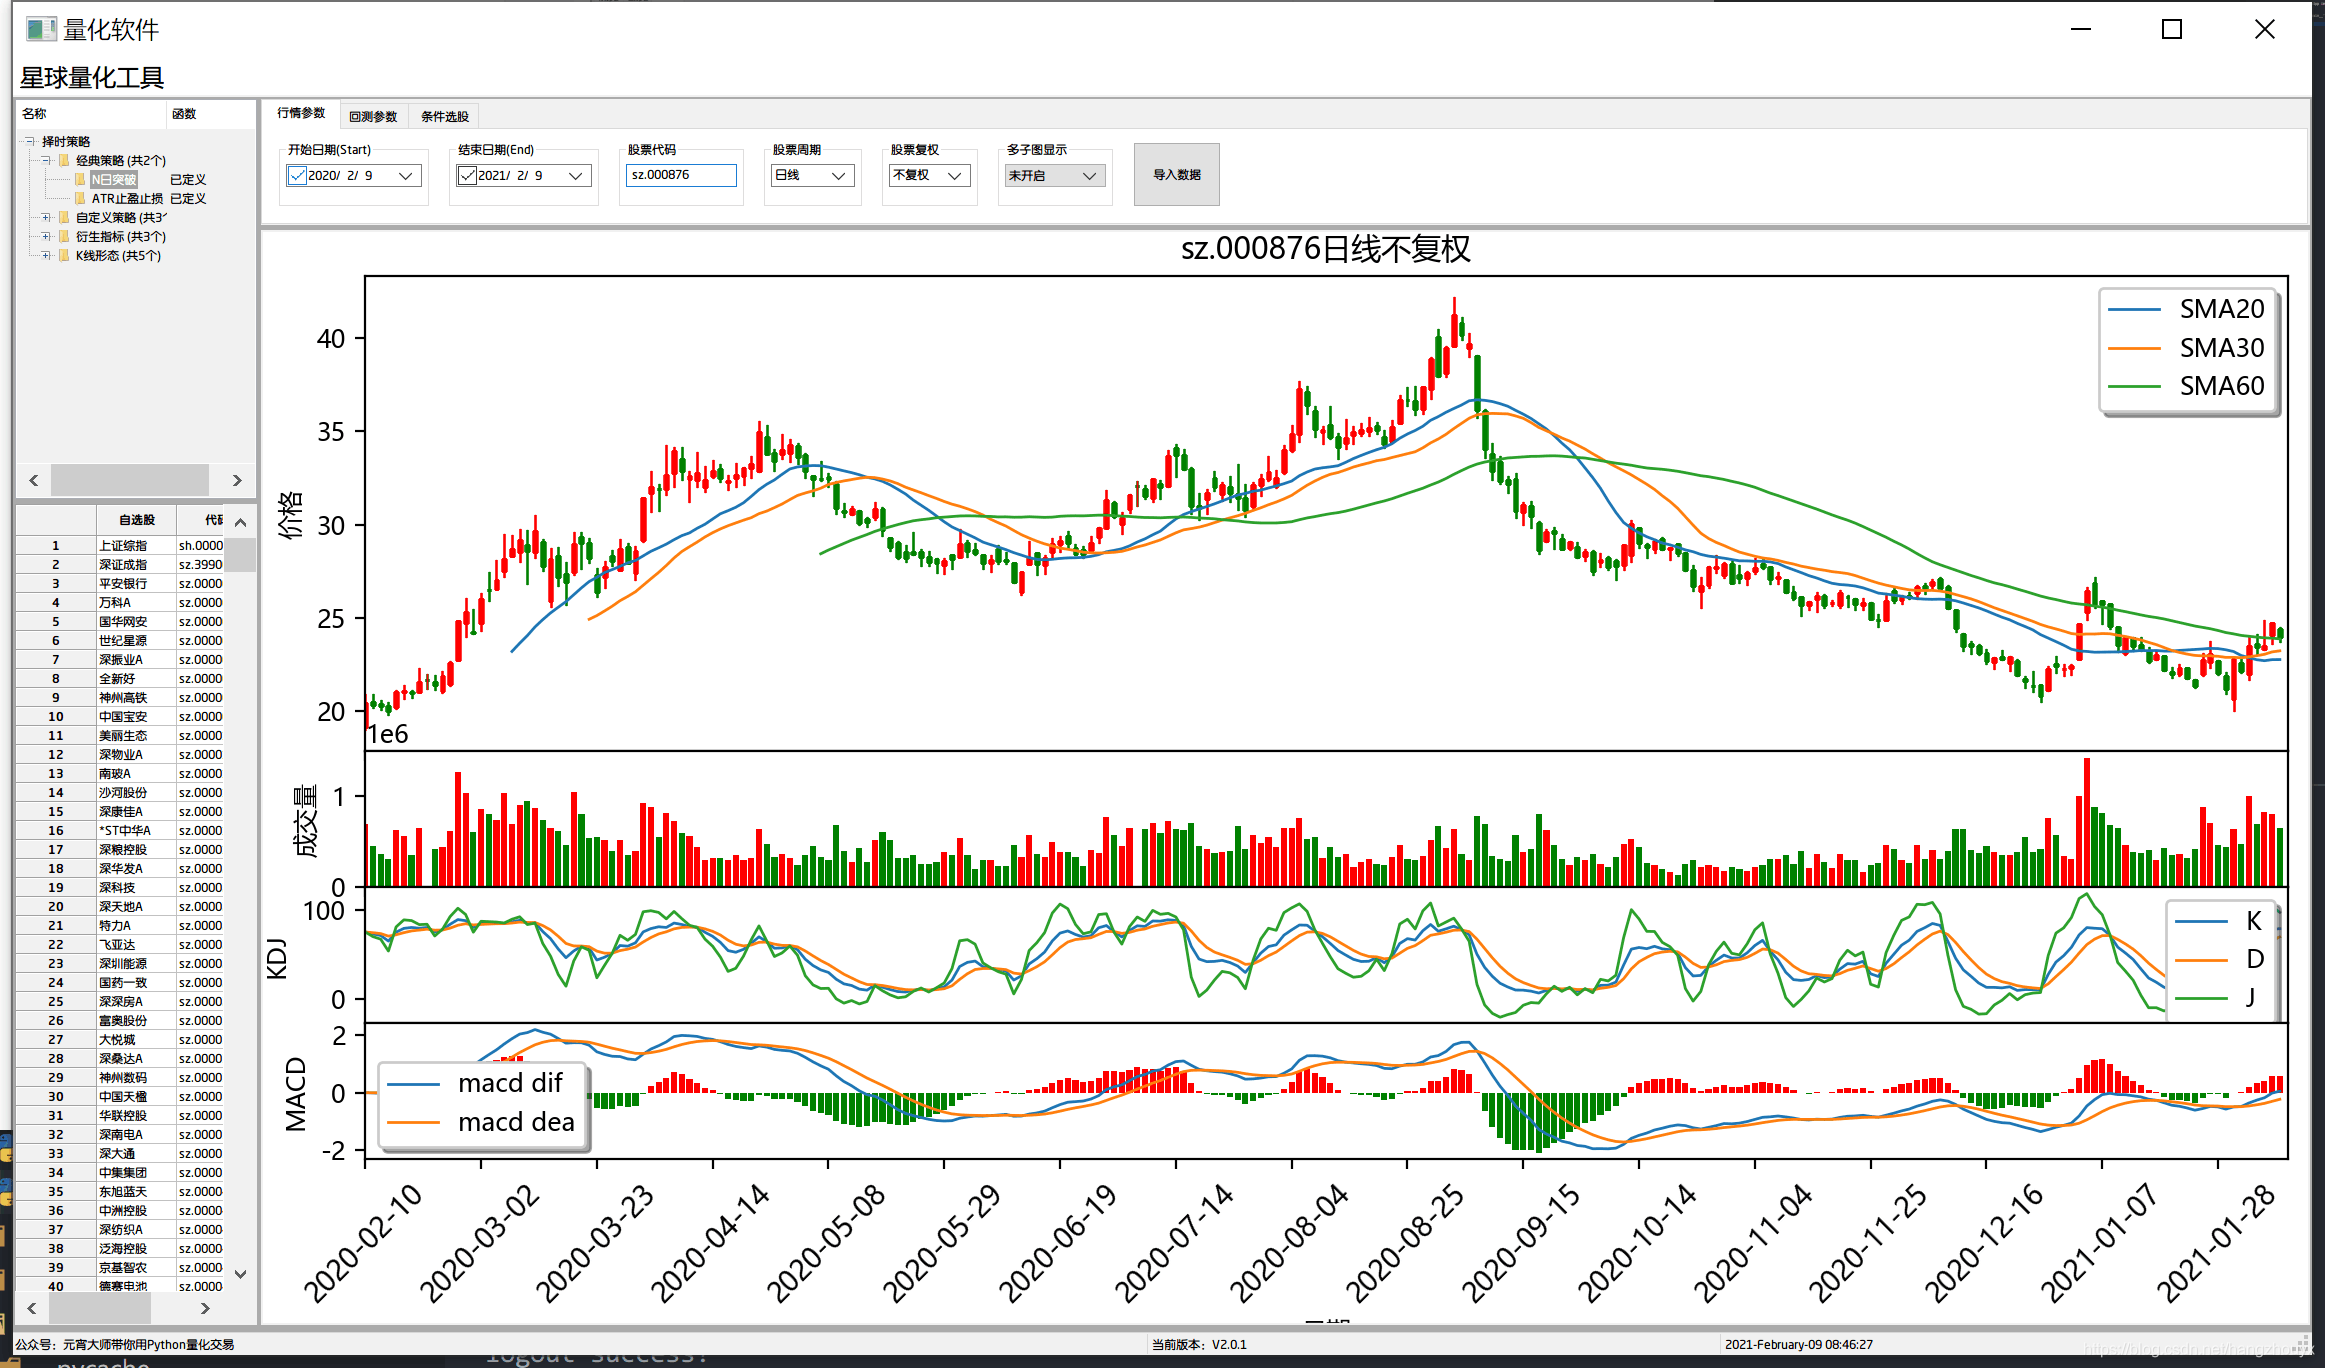This screenshot has width=2325, height=1368.
Task: Click the 自选股 column header
Action: (137, 520)
